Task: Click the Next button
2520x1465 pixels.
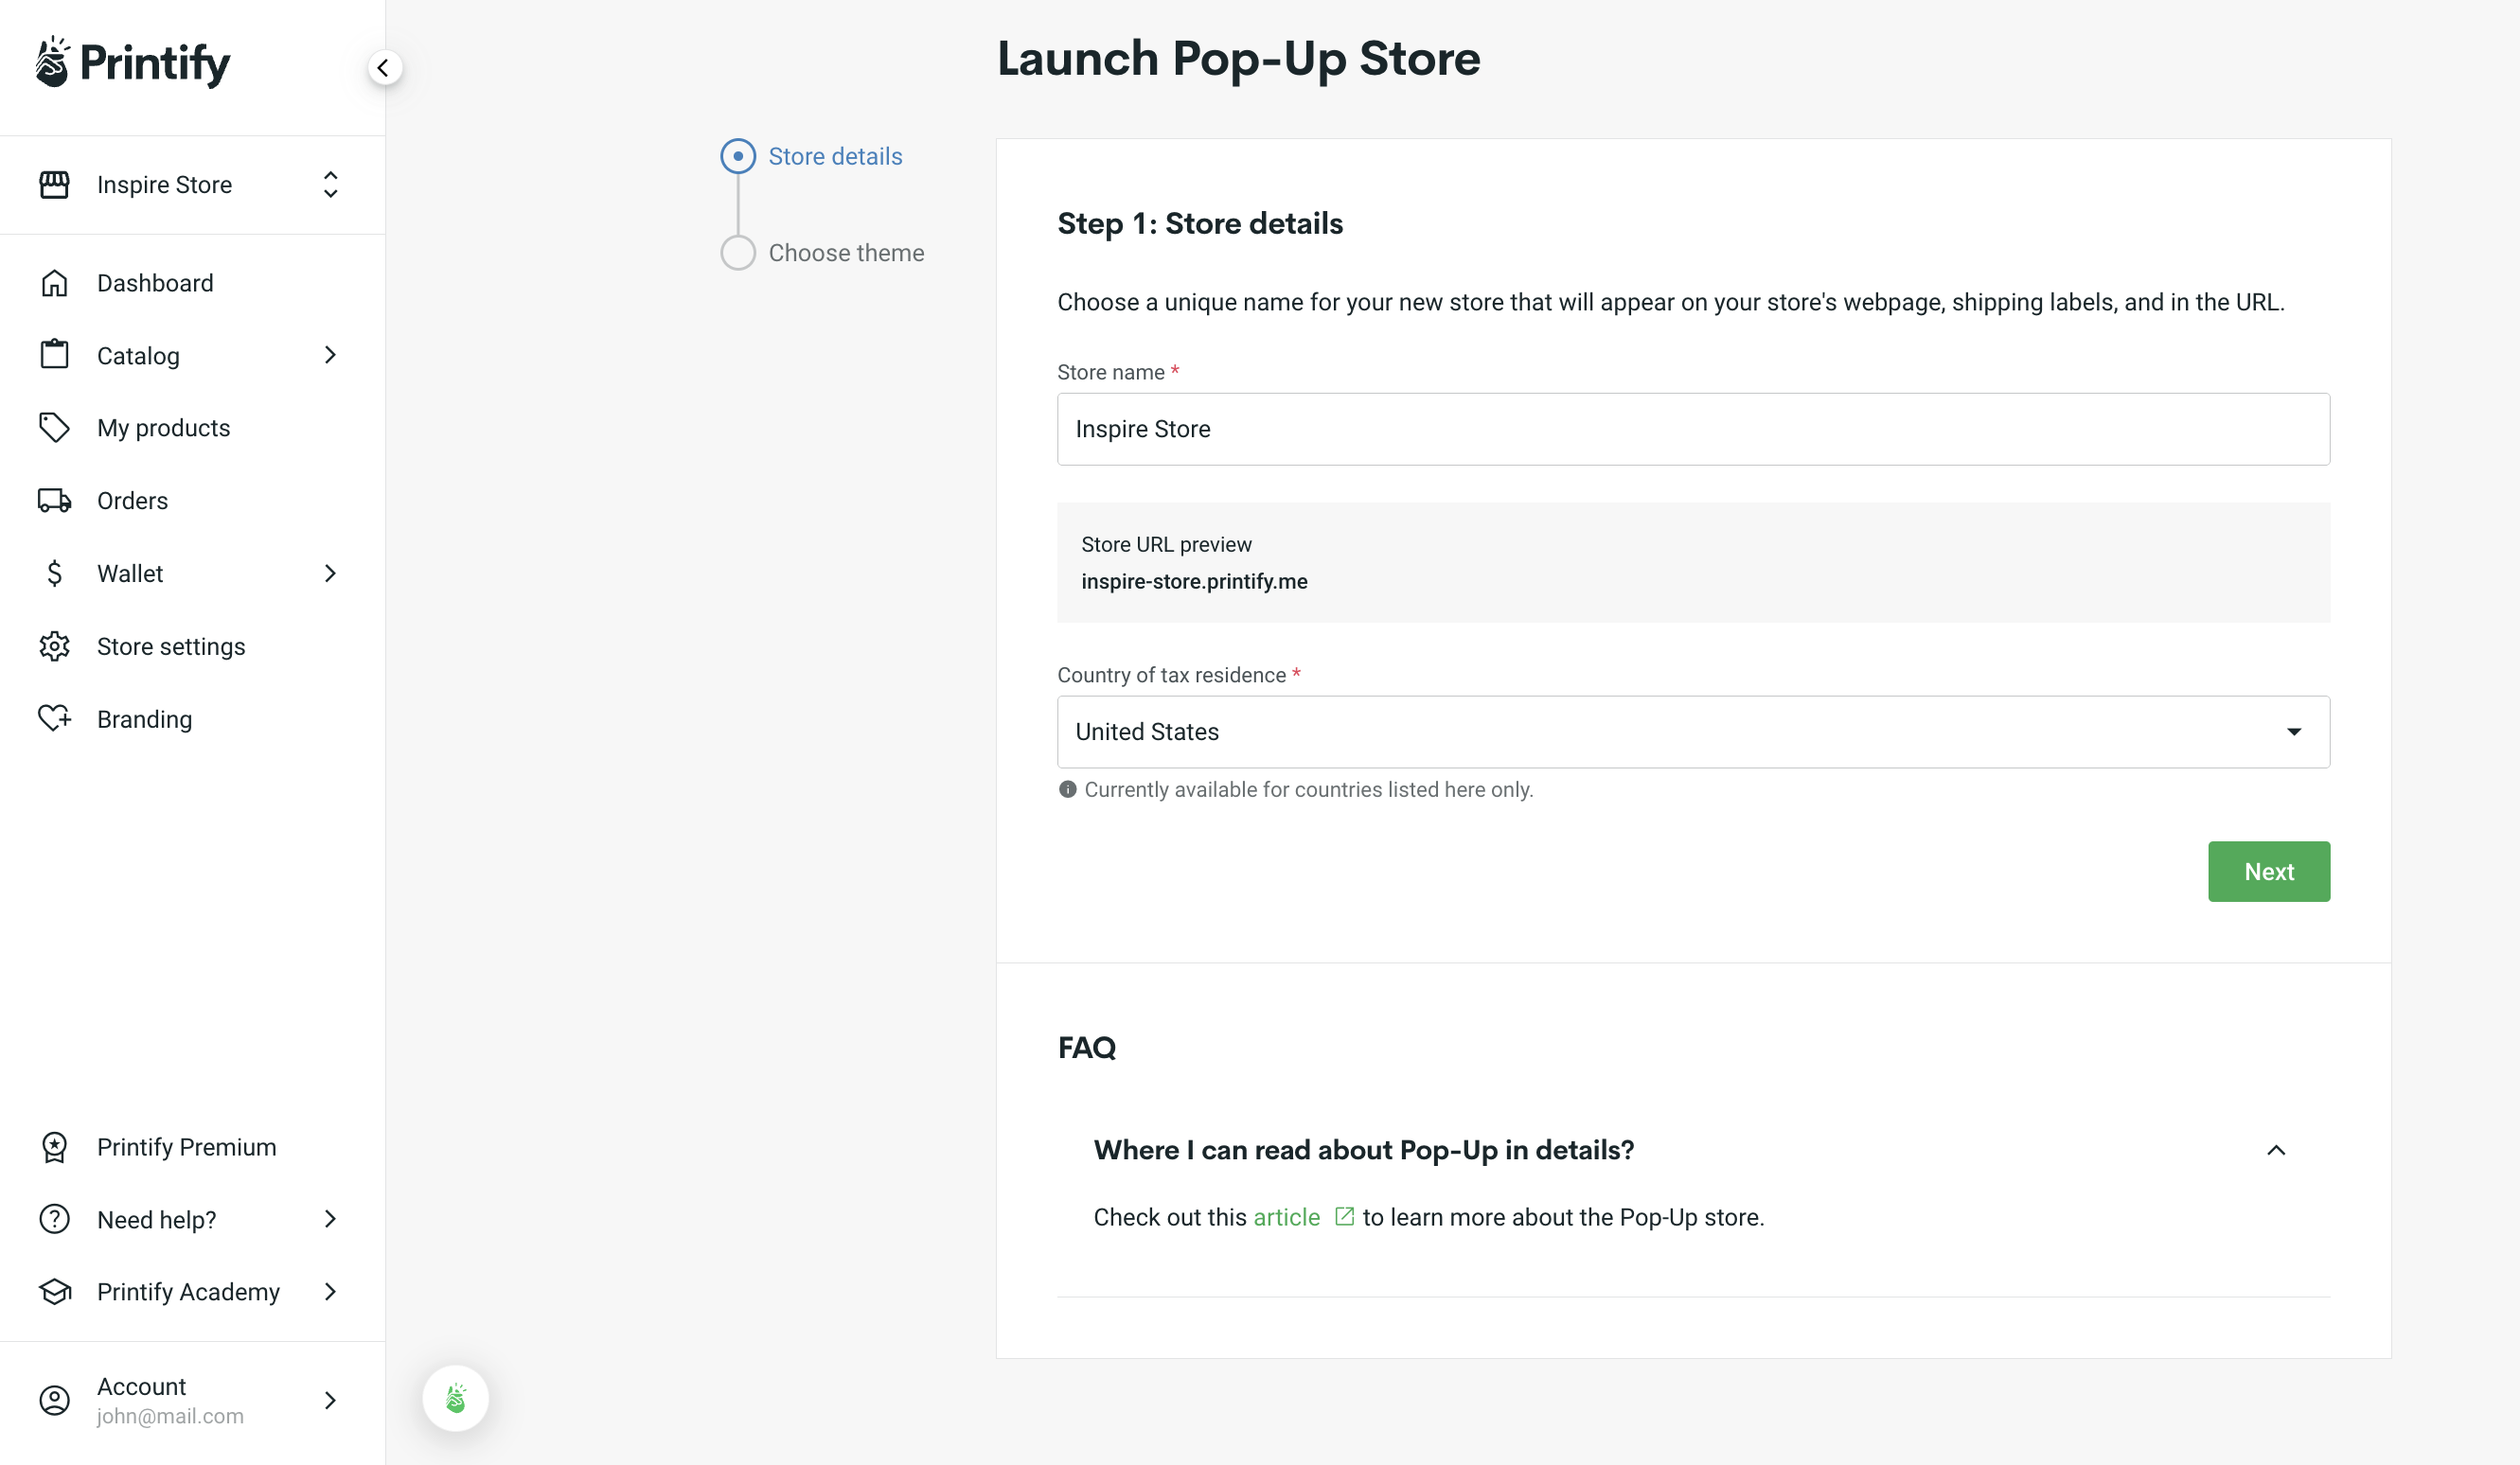Action: 2268,871
